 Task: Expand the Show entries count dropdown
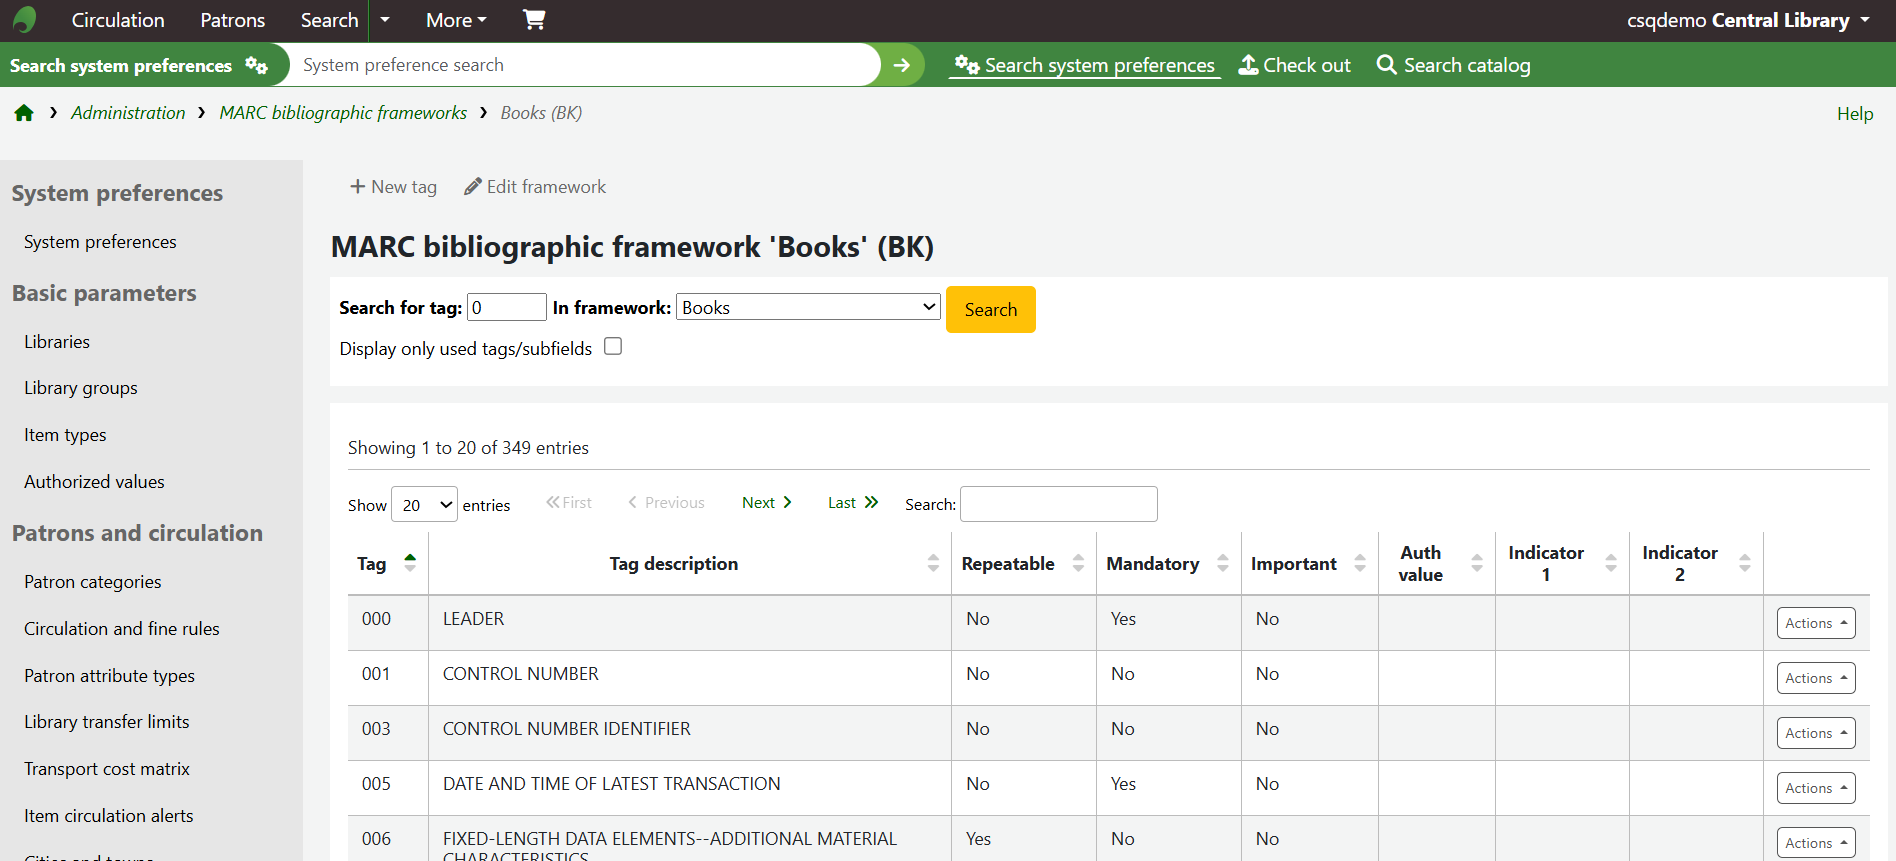click(x=424, y=505)
